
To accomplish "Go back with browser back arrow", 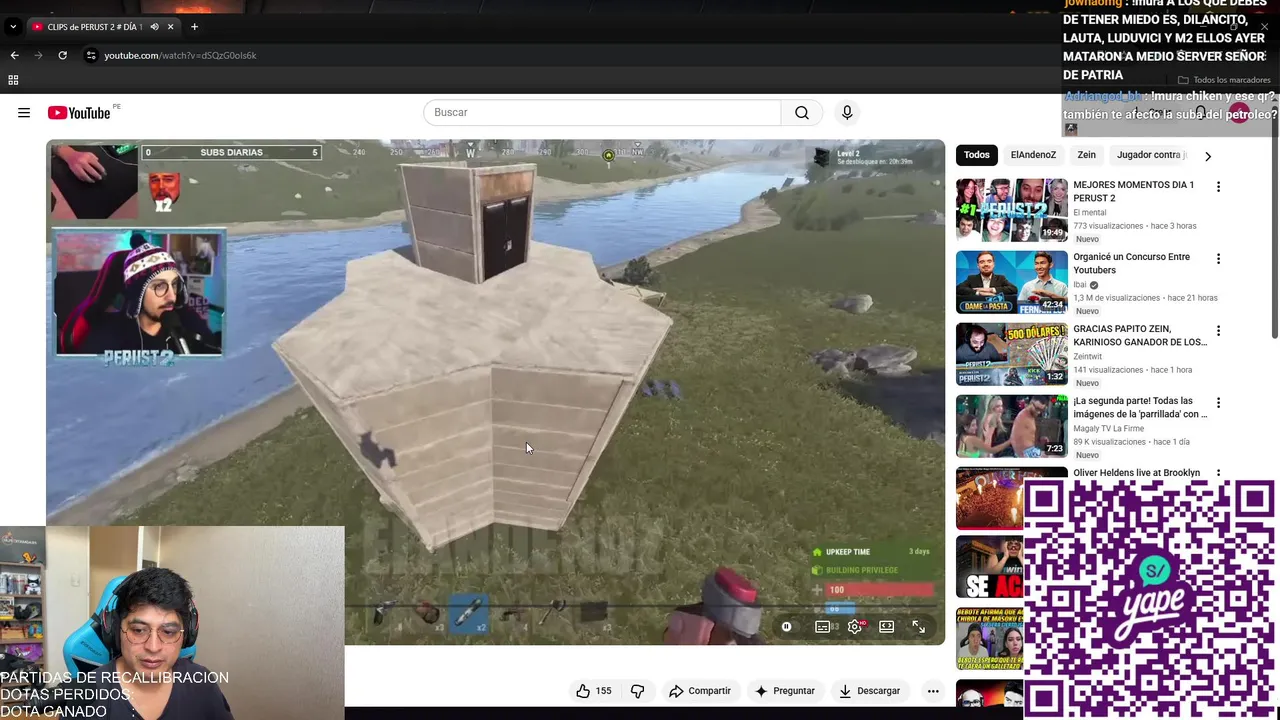I will click(14, 55).
